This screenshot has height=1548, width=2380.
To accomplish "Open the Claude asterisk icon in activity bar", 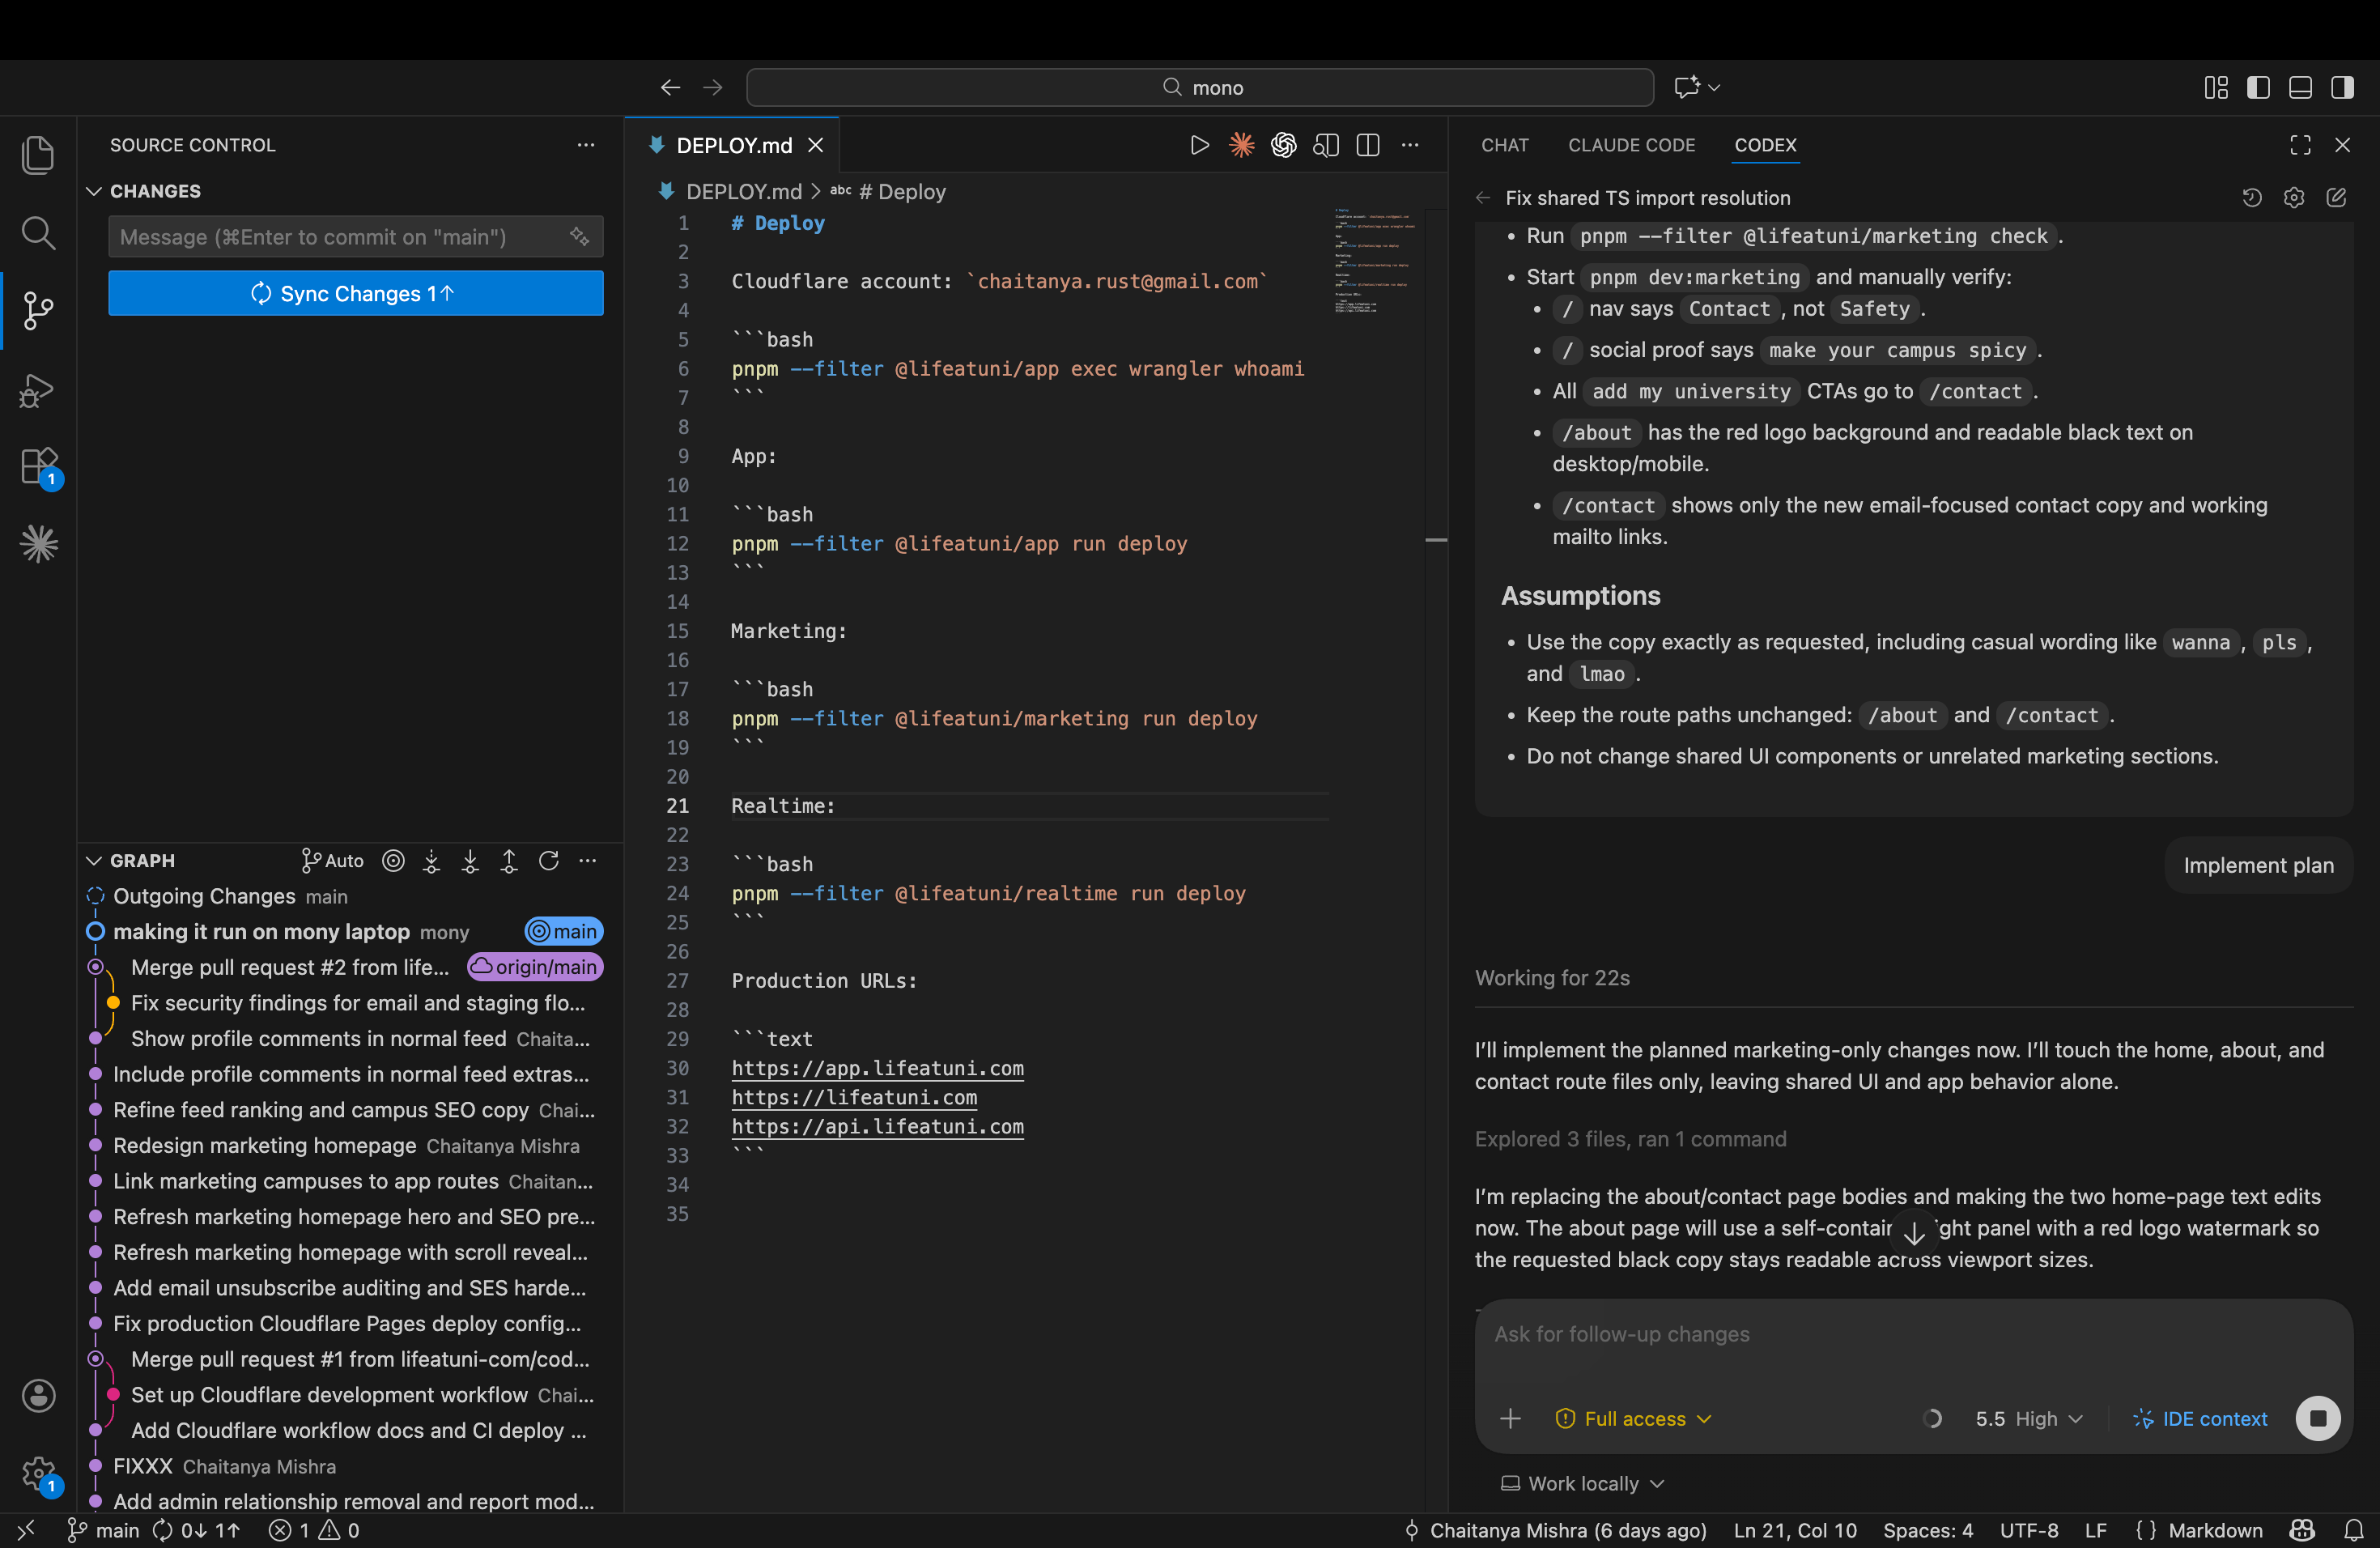I will tap(38, 544).
